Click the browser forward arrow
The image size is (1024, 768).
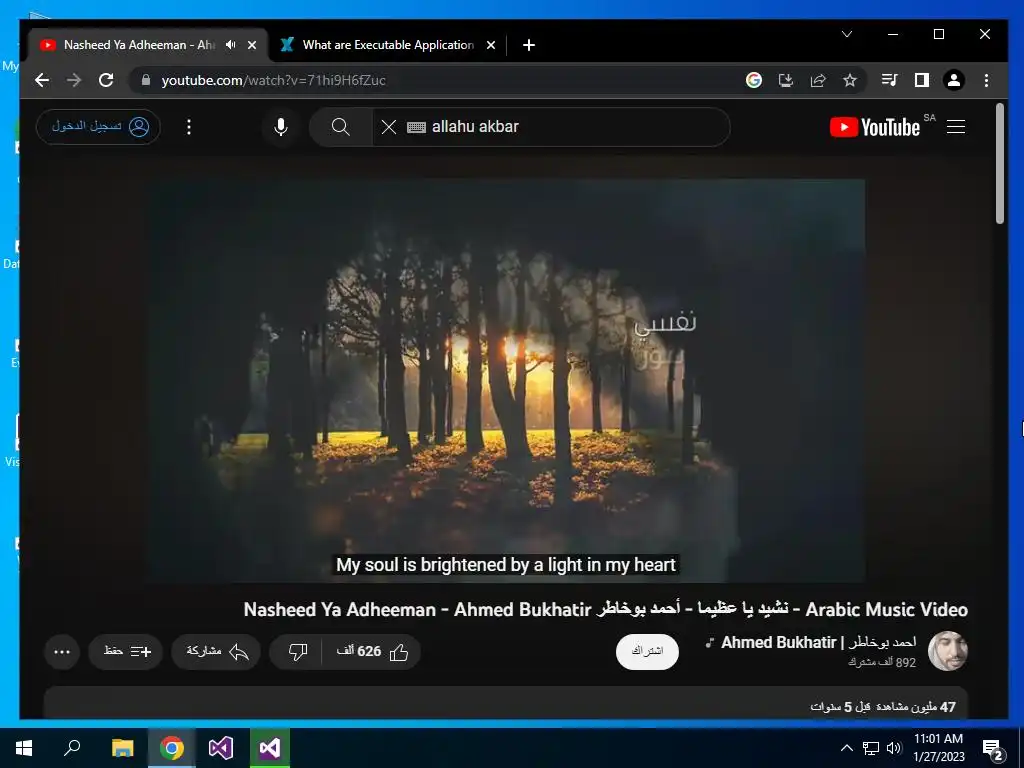(x=74, y=80)
